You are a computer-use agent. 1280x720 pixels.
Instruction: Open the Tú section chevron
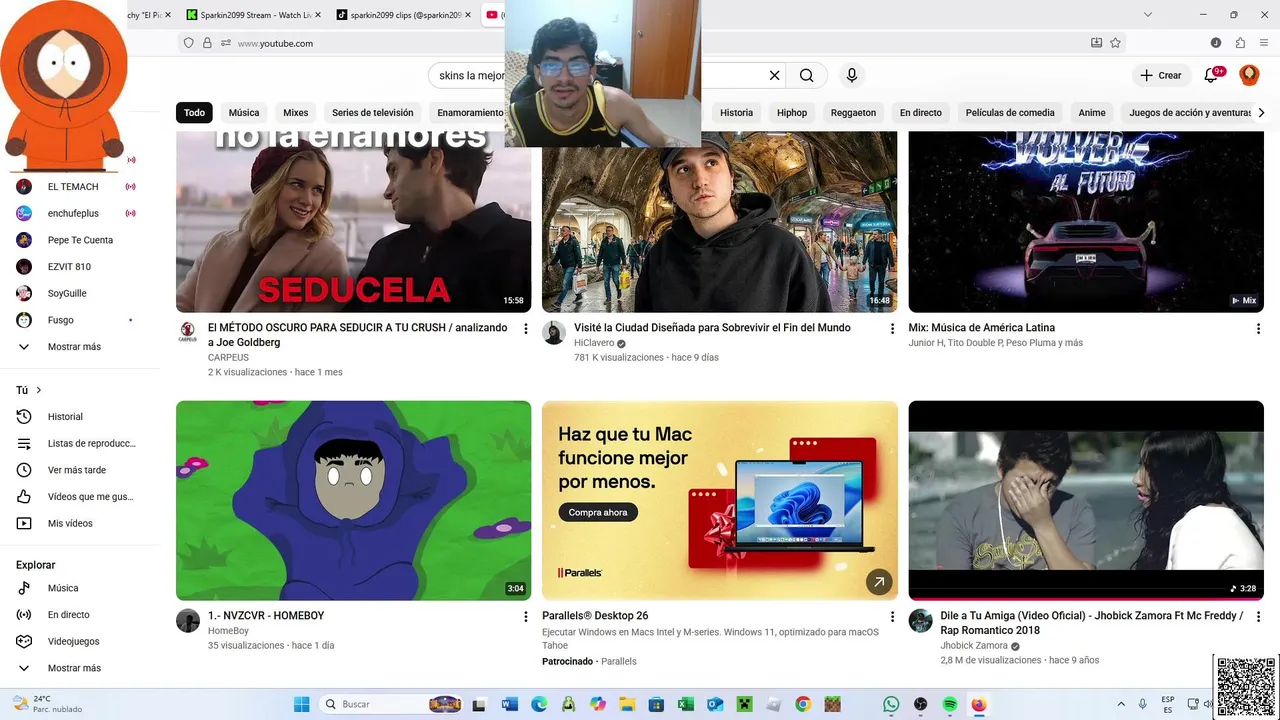click(39, 390)
